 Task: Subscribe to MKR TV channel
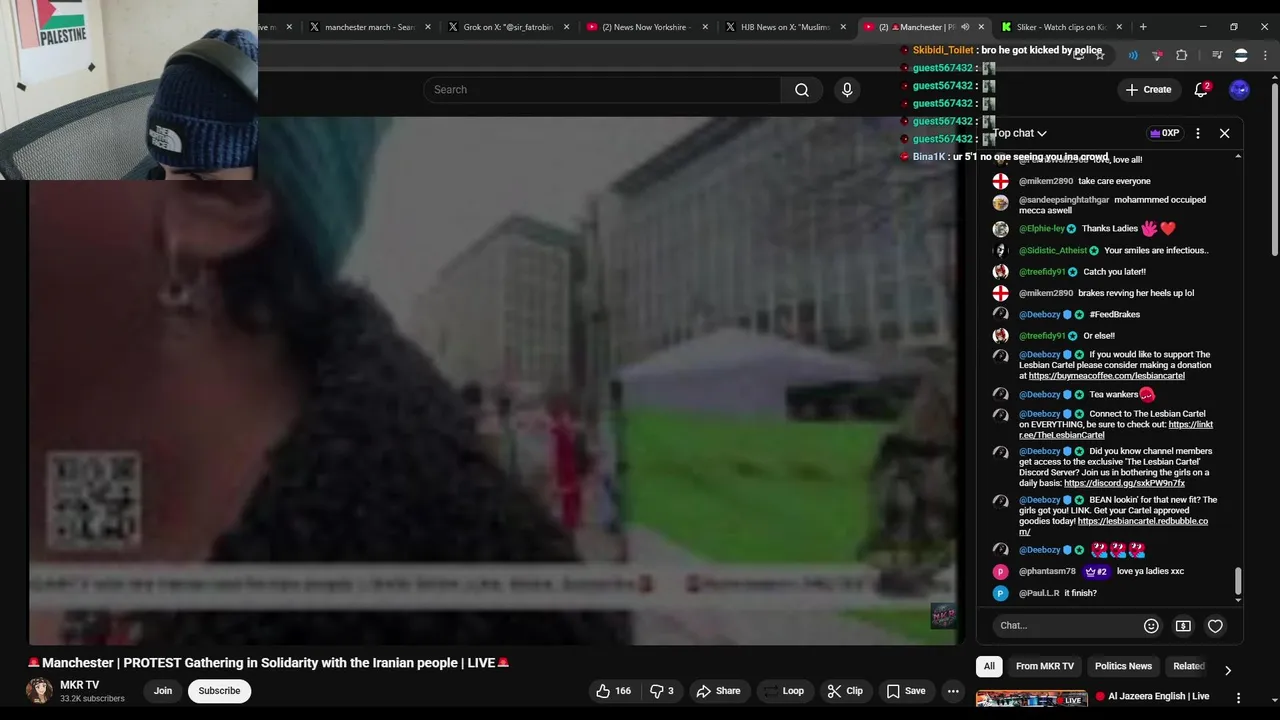pyautogui.click(x=219, y=691)
